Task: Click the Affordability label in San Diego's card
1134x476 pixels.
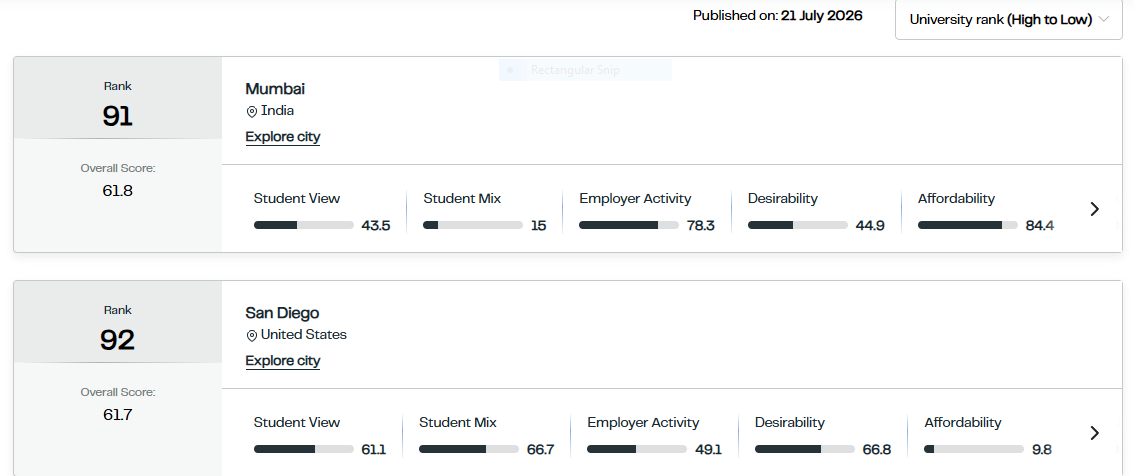Action: click(963, 422)
